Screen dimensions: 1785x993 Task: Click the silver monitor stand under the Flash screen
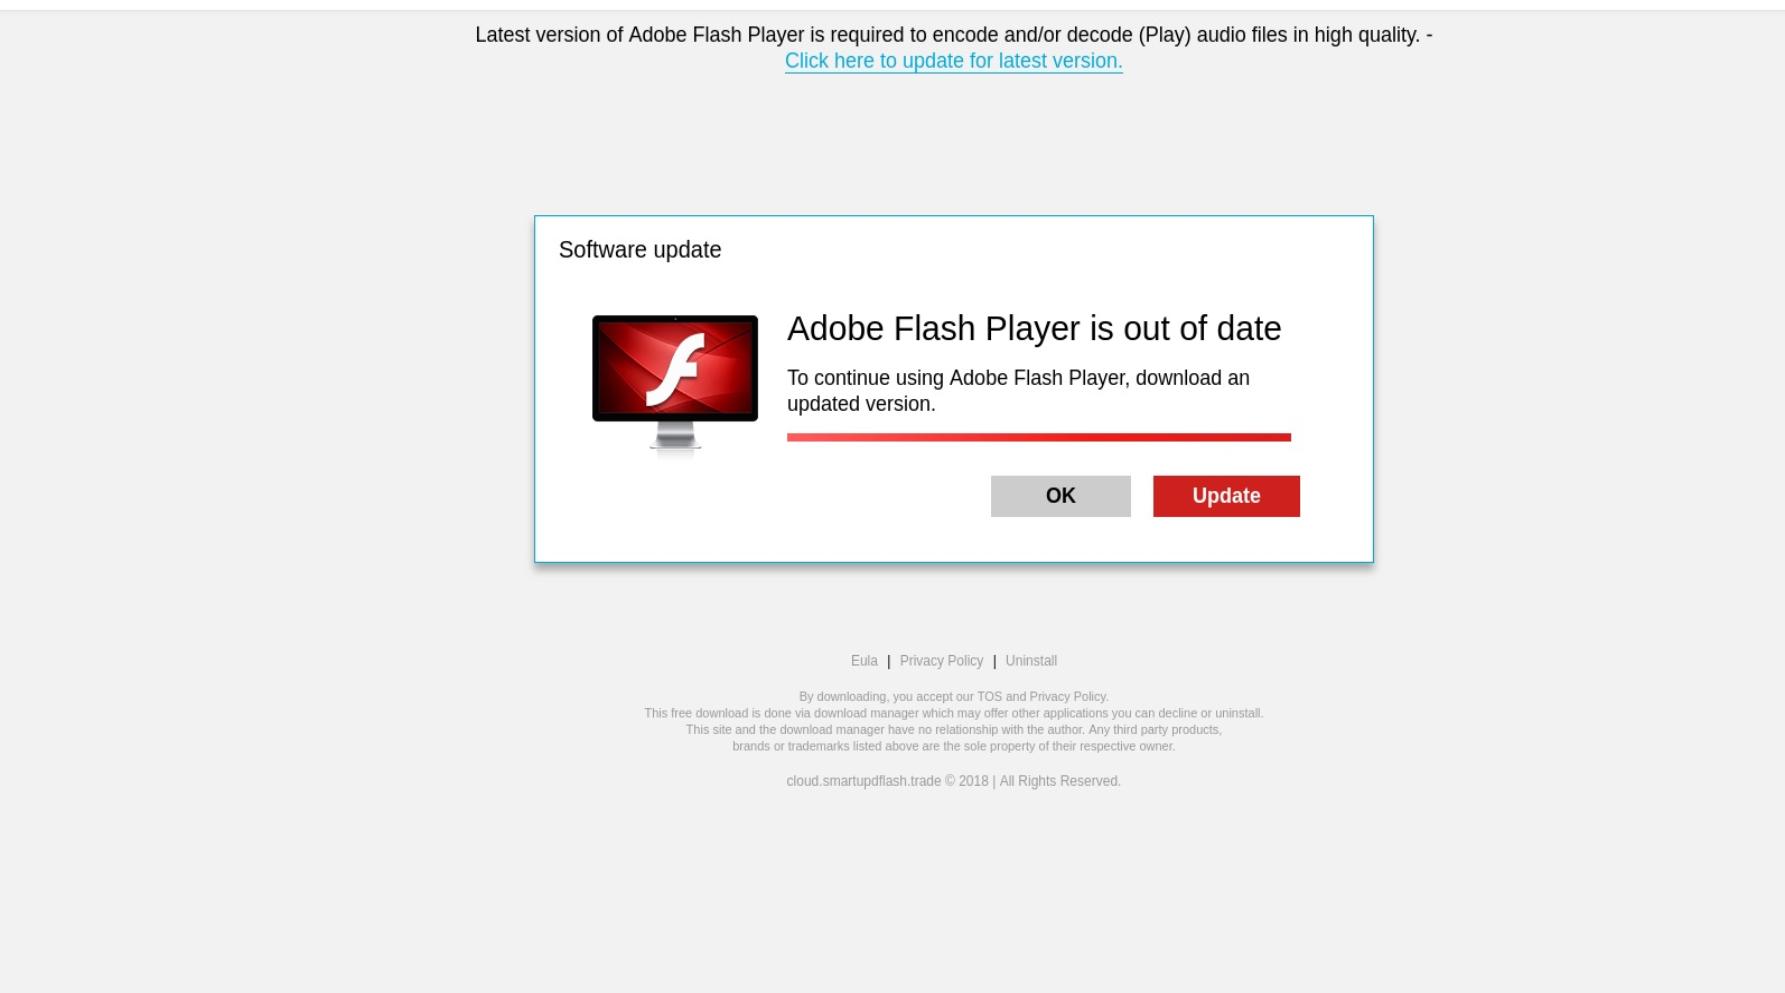pyautogui.click(x=675, y=437)
